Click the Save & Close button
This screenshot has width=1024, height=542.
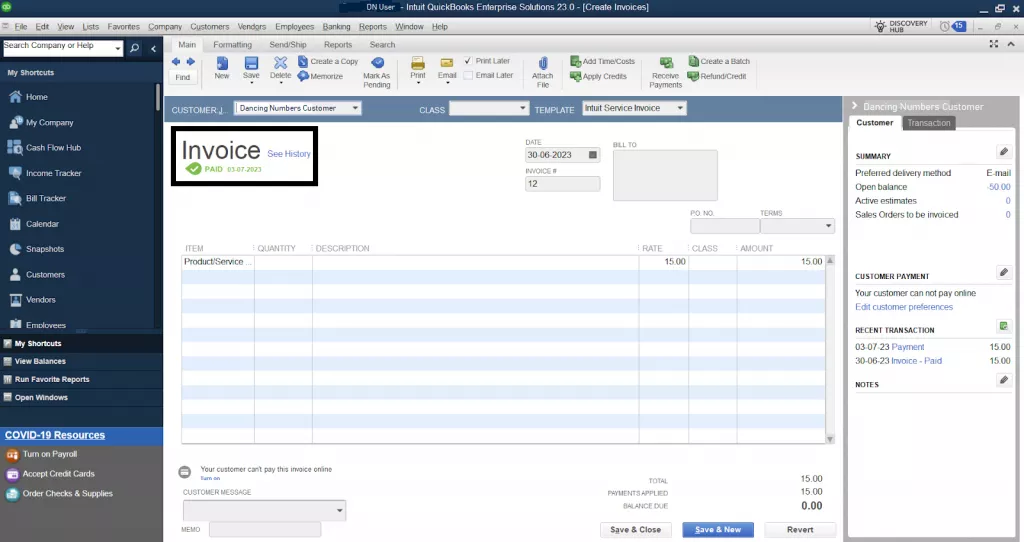tap(635, 530)
